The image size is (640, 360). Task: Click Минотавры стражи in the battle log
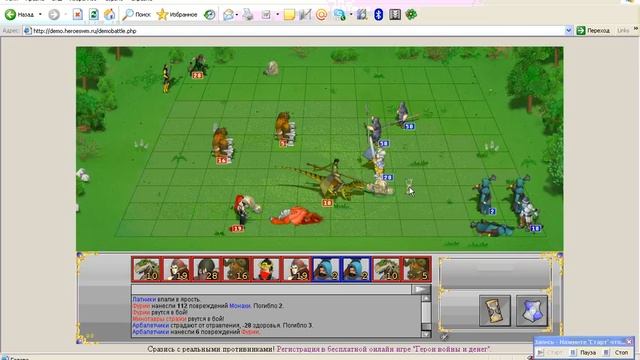(159, 319)
